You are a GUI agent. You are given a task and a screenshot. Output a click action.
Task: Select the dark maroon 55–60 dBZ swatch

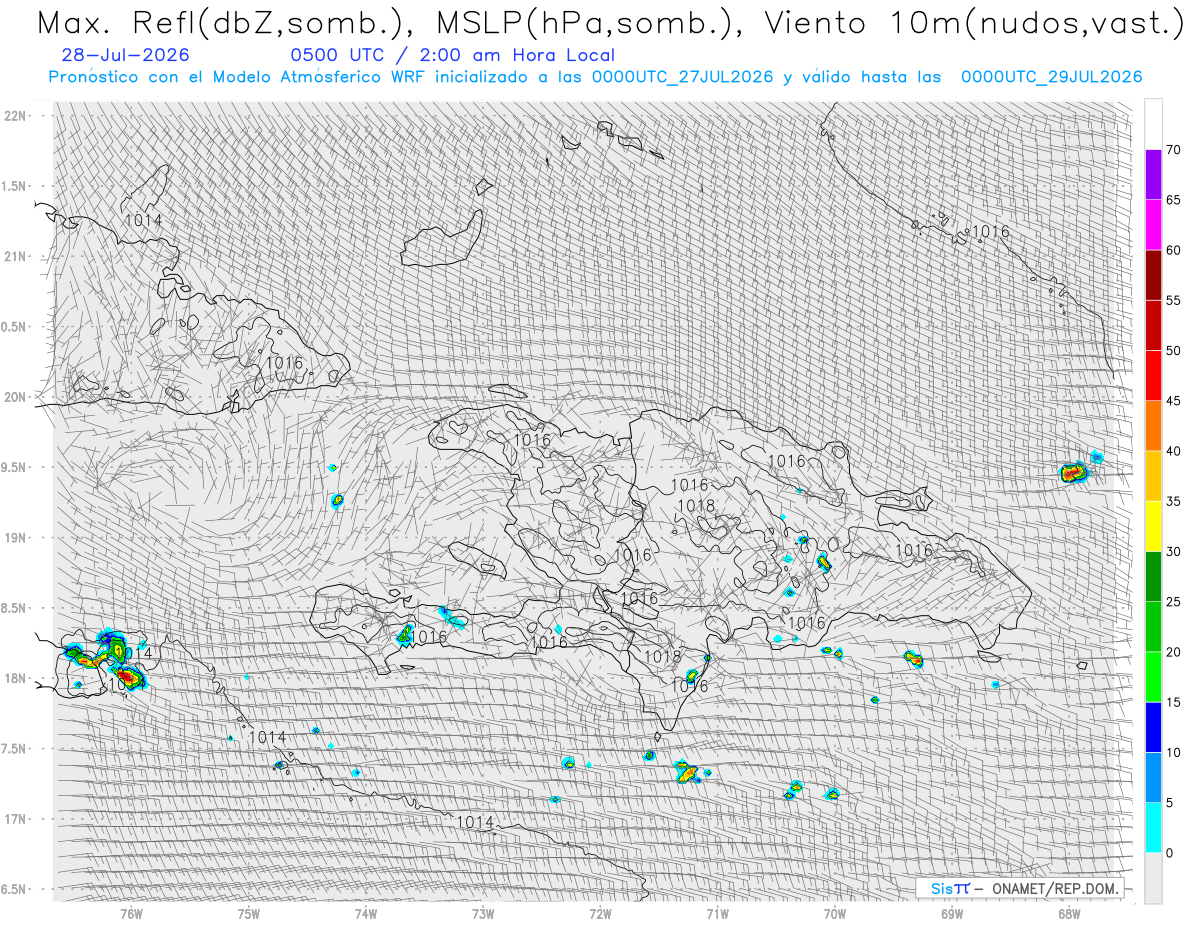coord(1154,275)
